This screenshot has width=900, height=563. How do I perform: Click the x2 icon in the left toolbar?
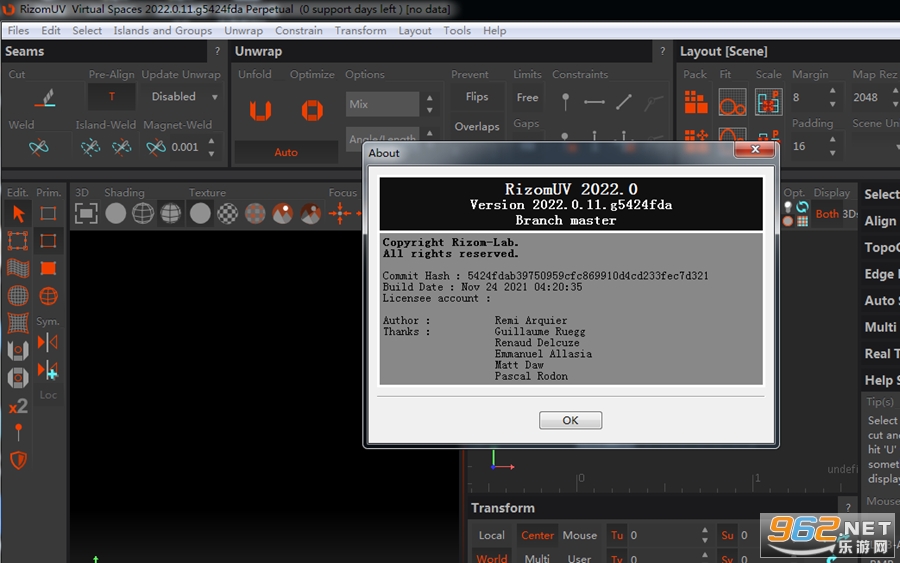click(18, 406)
